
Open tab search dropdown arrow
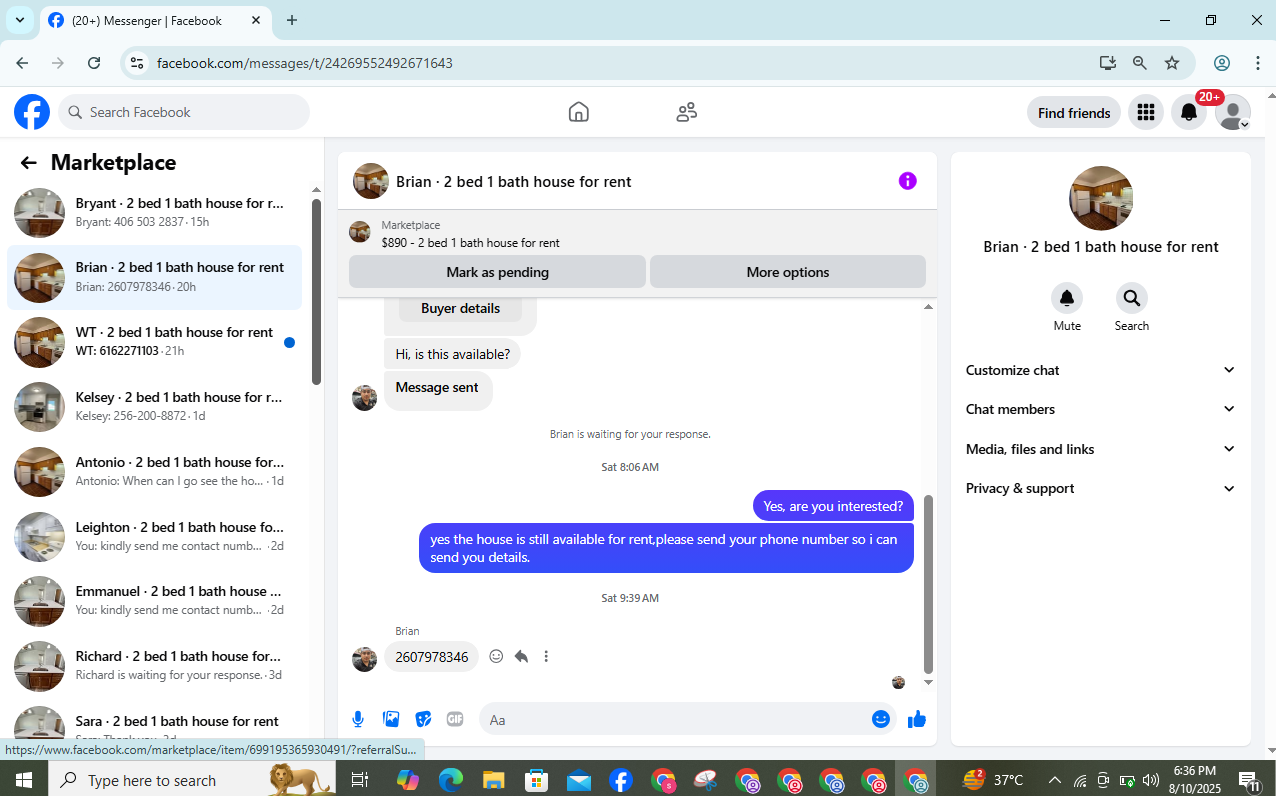(19, 20)
